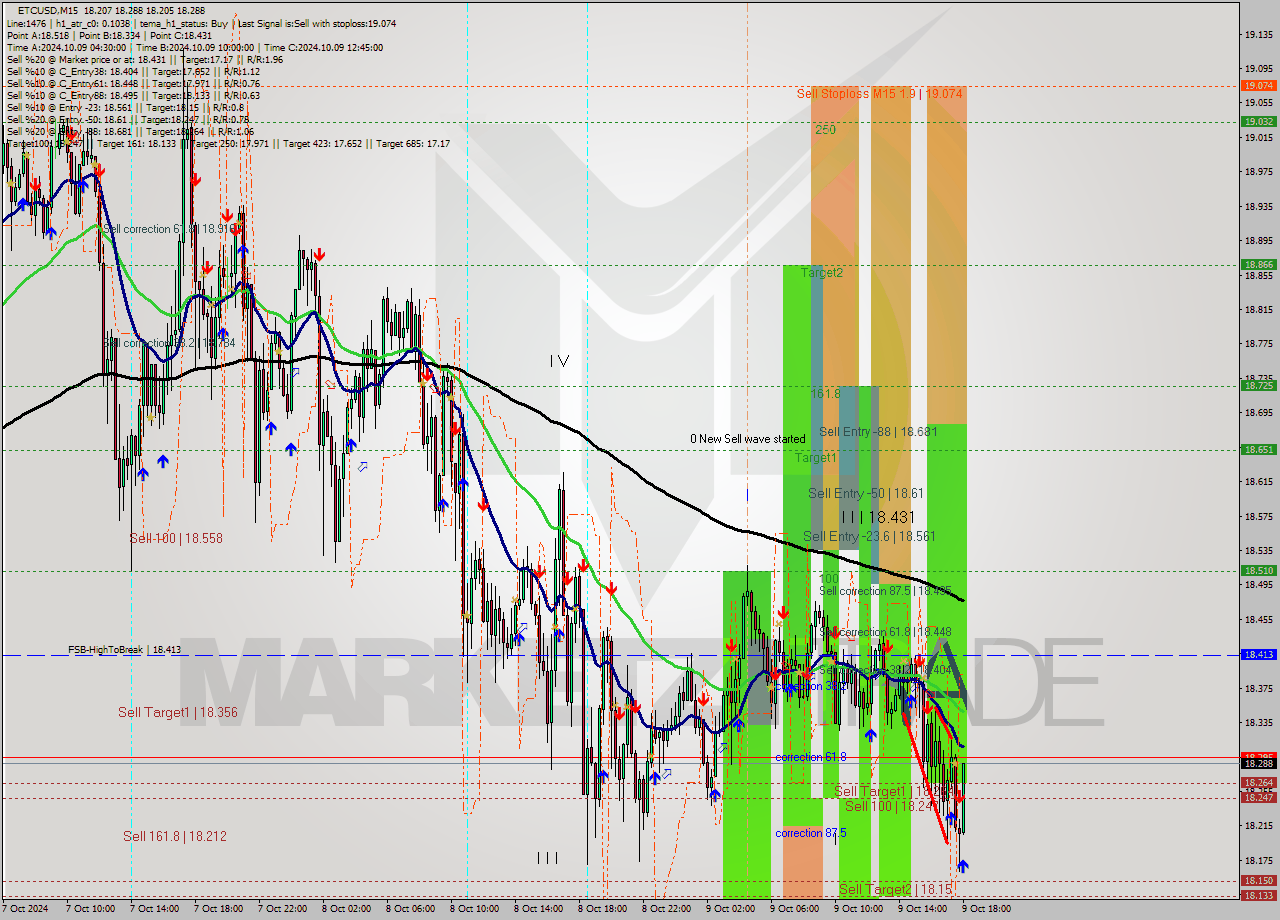Click the 18.215 price scale value
1280x920 pixels.
(x=1258, y=825)
